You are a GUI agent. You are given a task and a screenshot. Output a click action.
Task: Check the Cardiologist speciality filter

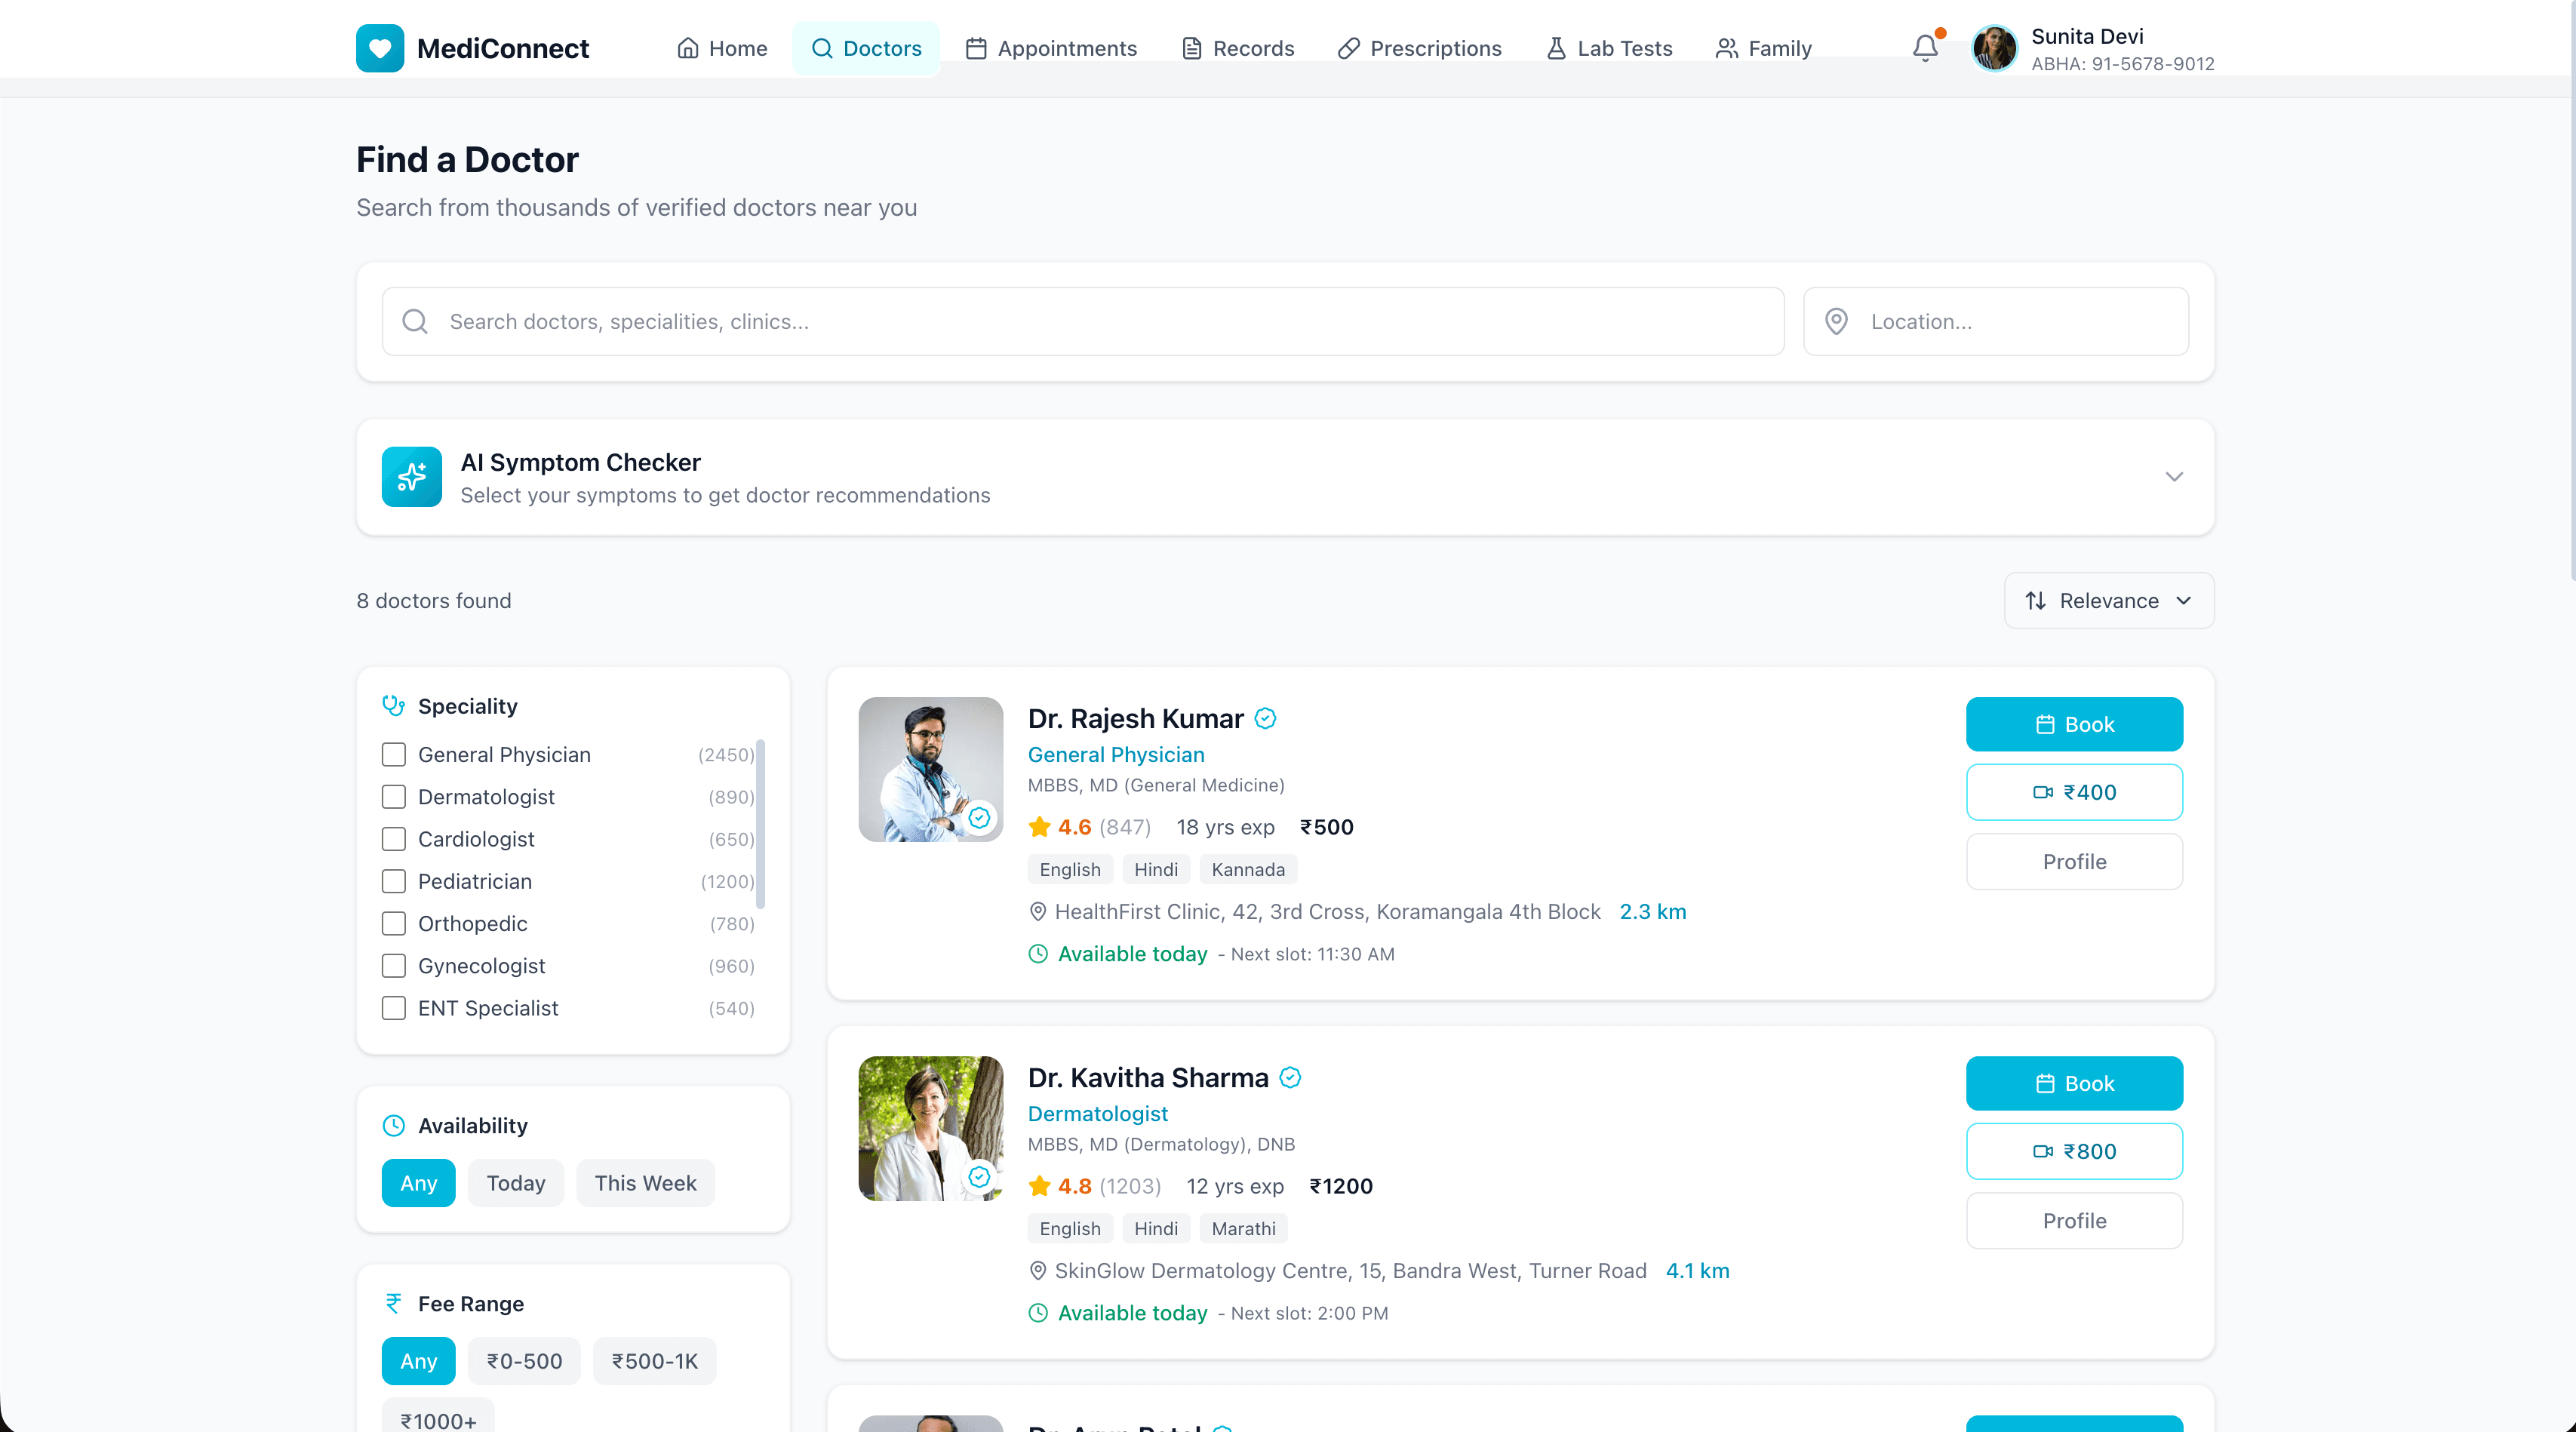[x=393, y=839]
